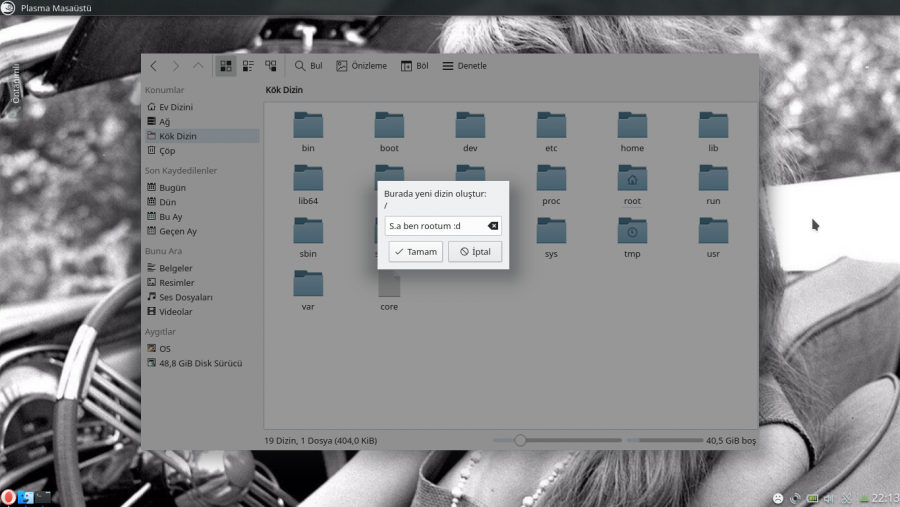Select the bin folder

click(308, 132)
